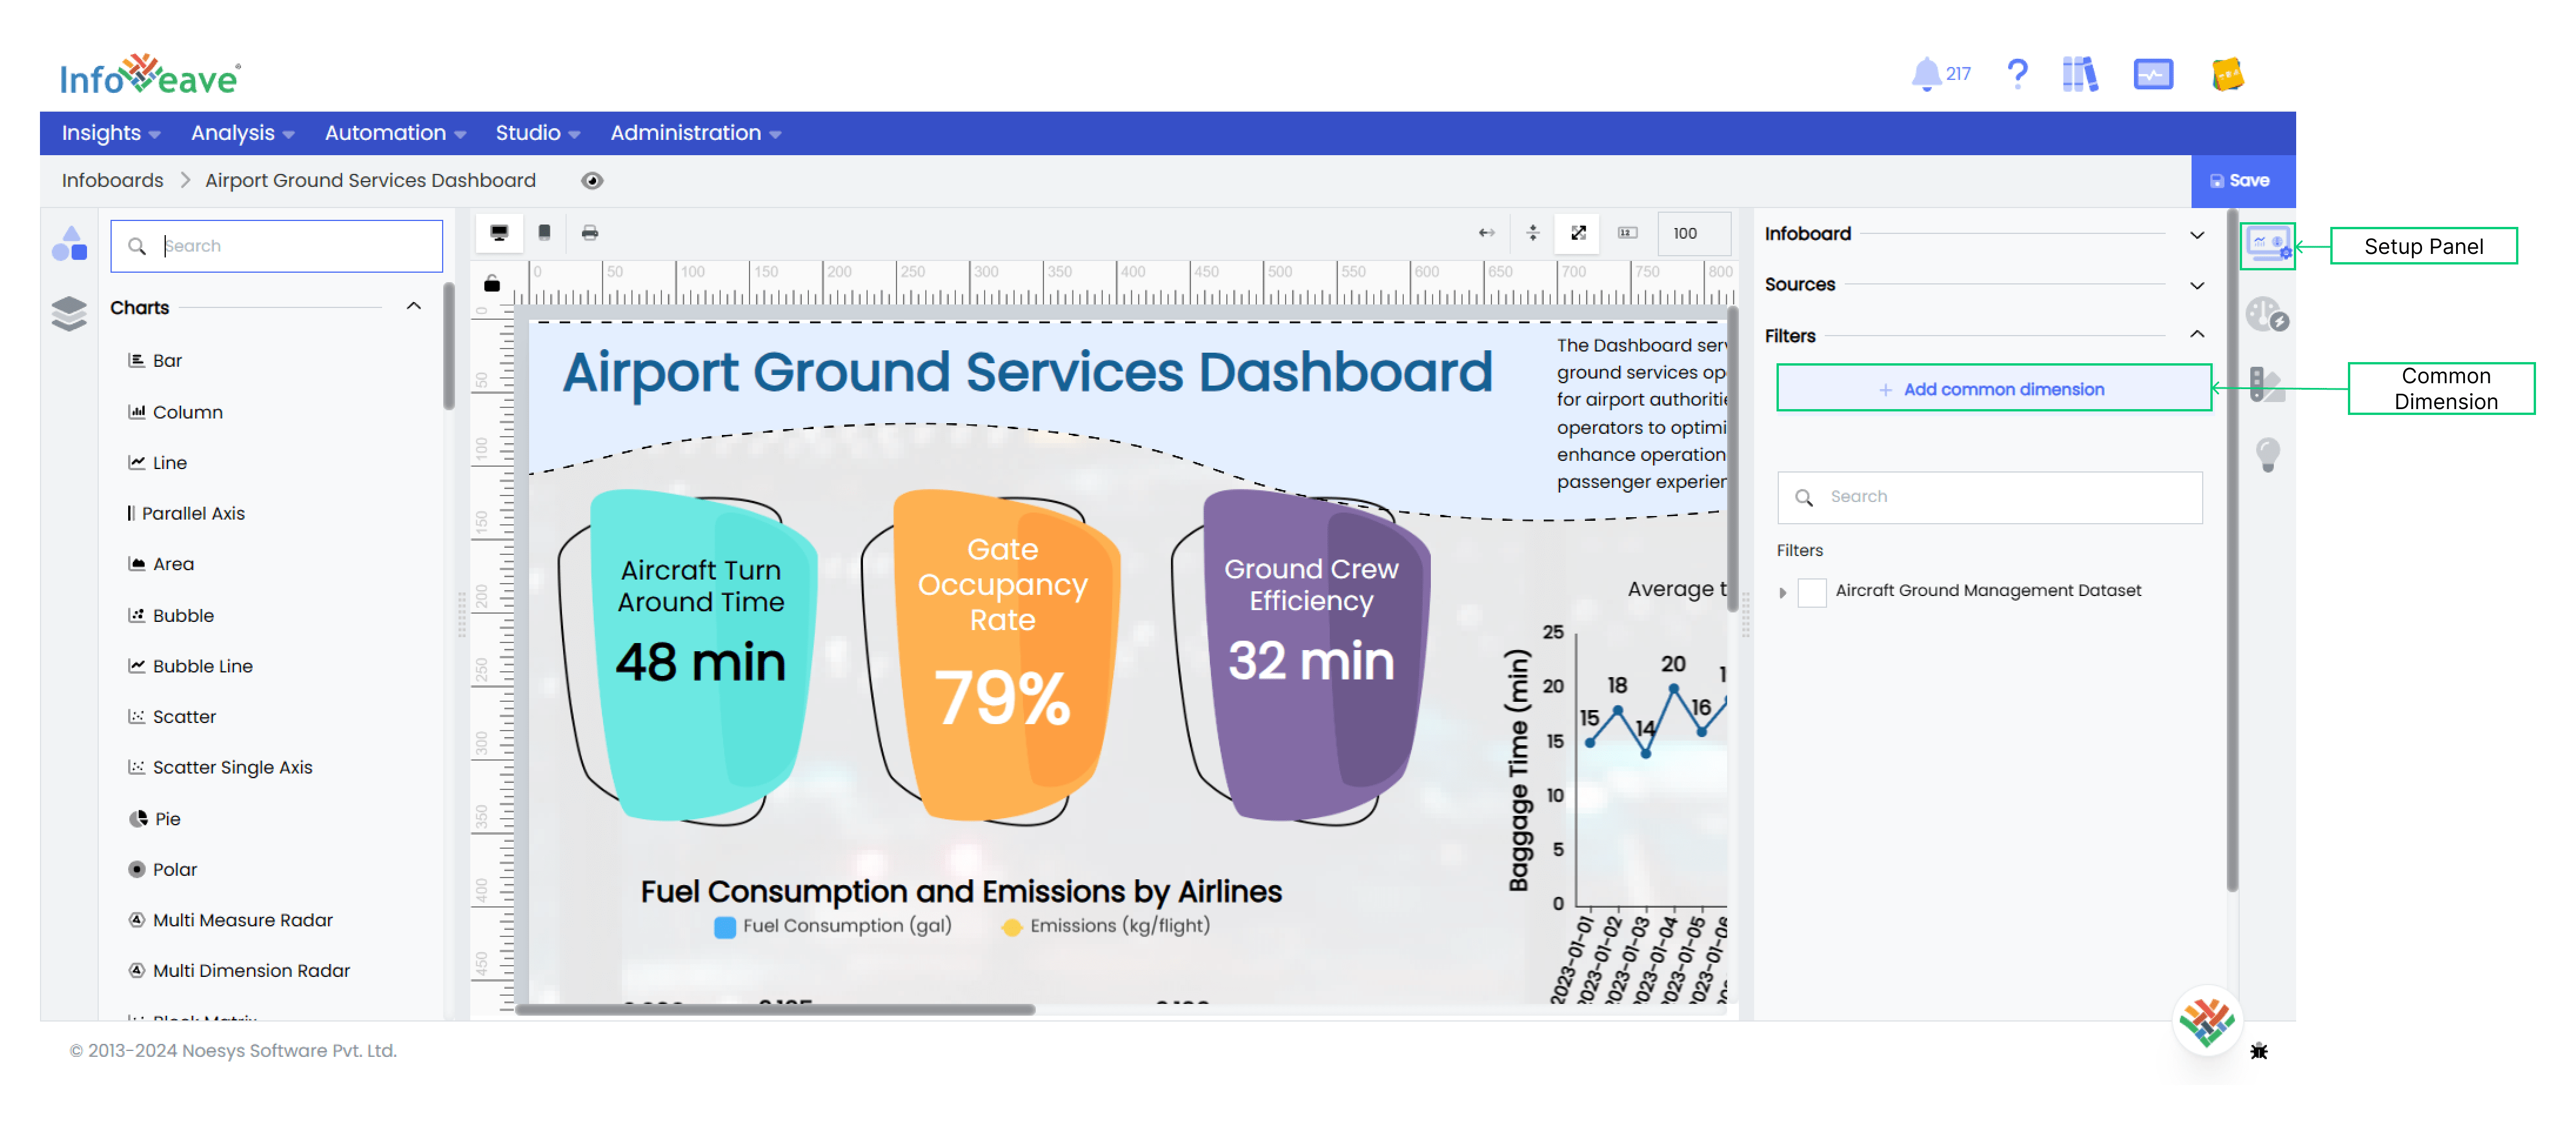Open the monitor activity icon in header
Viewport: 2576px width, 1125px height.
click(x=2153, y=74)
